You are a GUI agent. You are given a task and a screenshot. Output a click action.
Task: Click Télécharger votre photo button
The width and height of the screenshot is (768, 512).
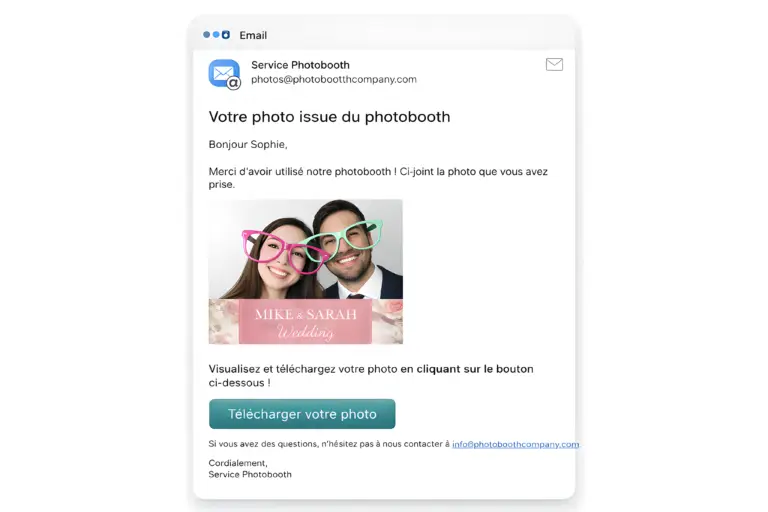tap(302, 414)
